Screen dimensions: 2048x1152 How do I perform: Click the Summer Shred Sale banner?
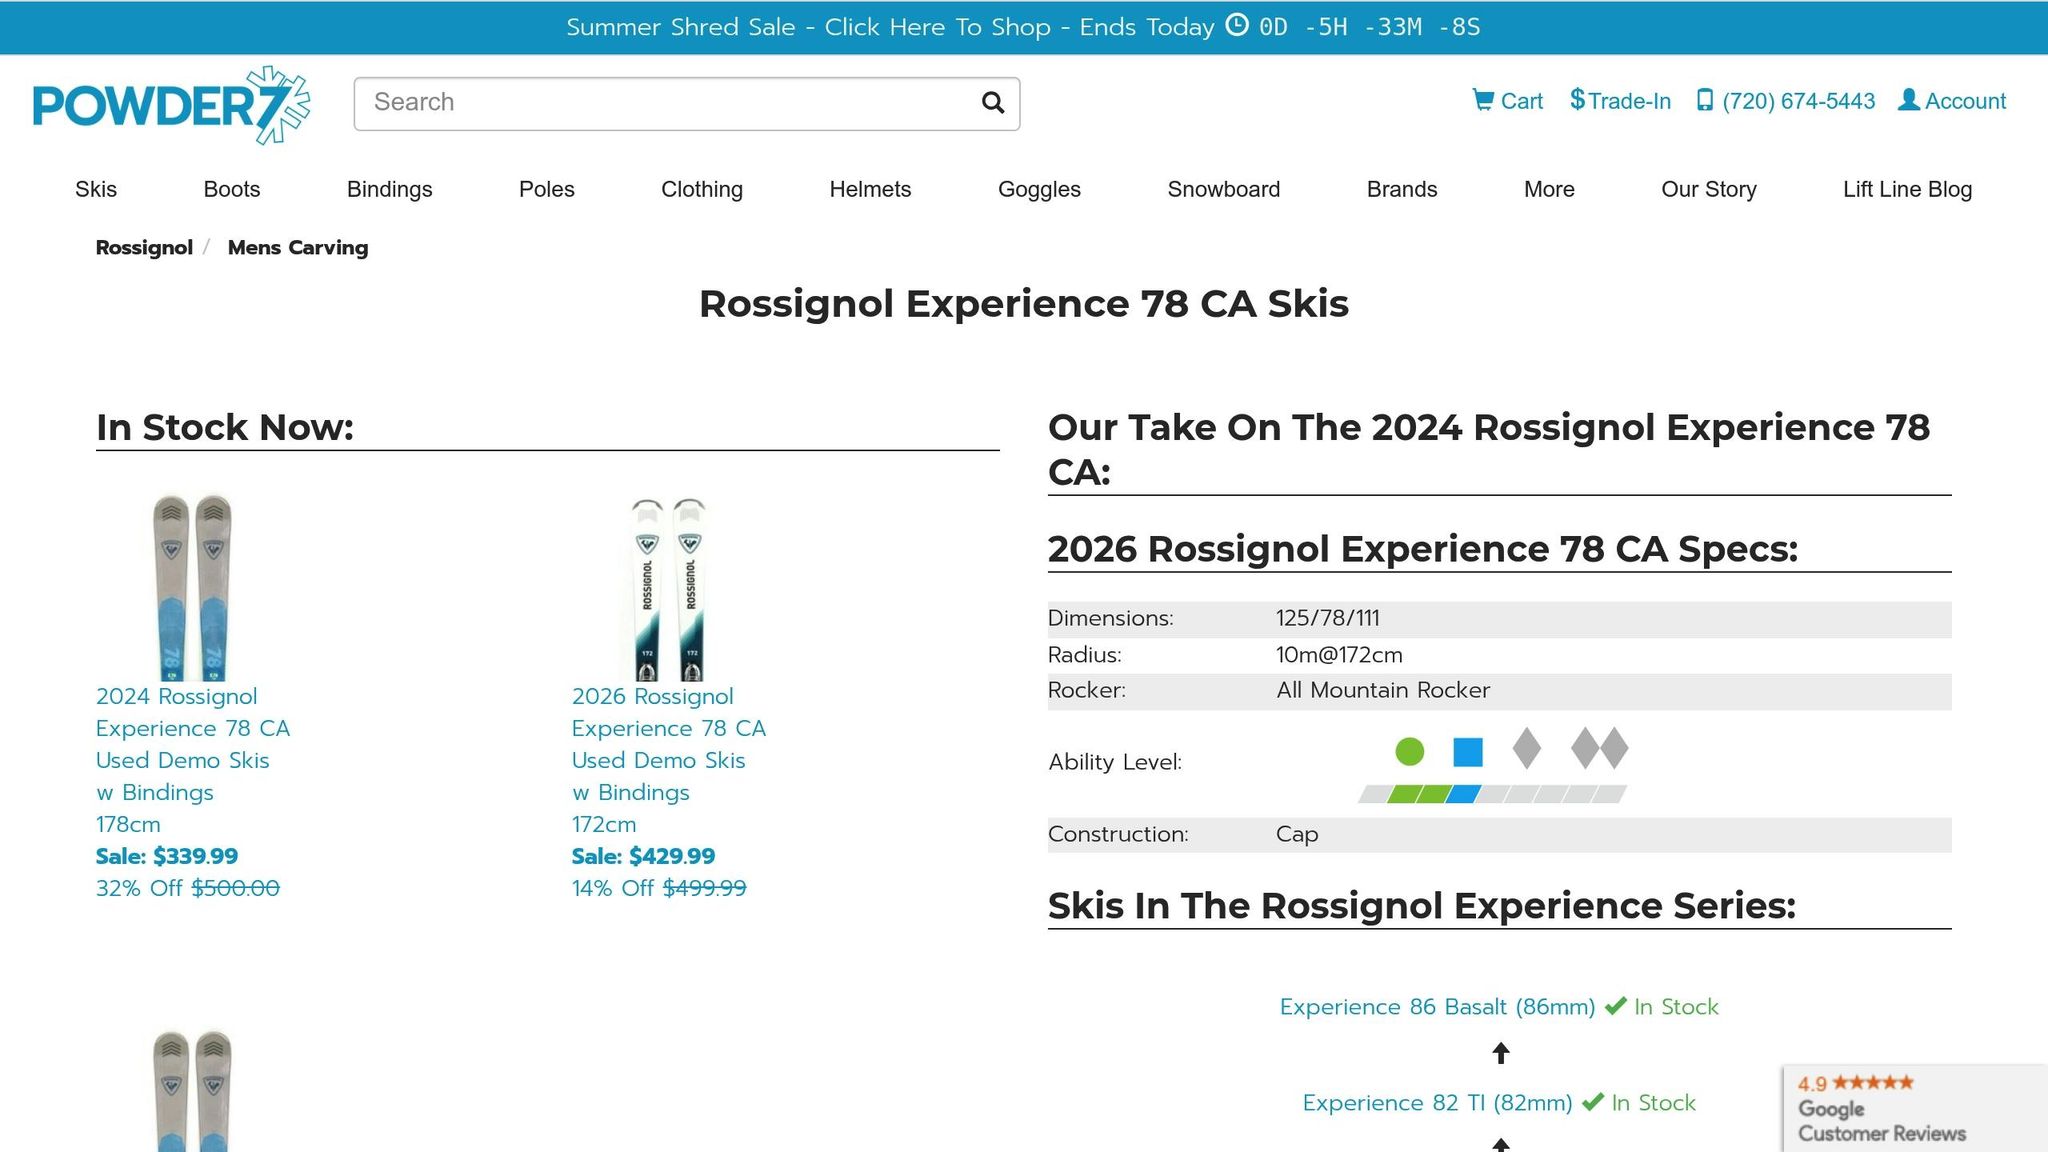click(x=1024, y=27)
